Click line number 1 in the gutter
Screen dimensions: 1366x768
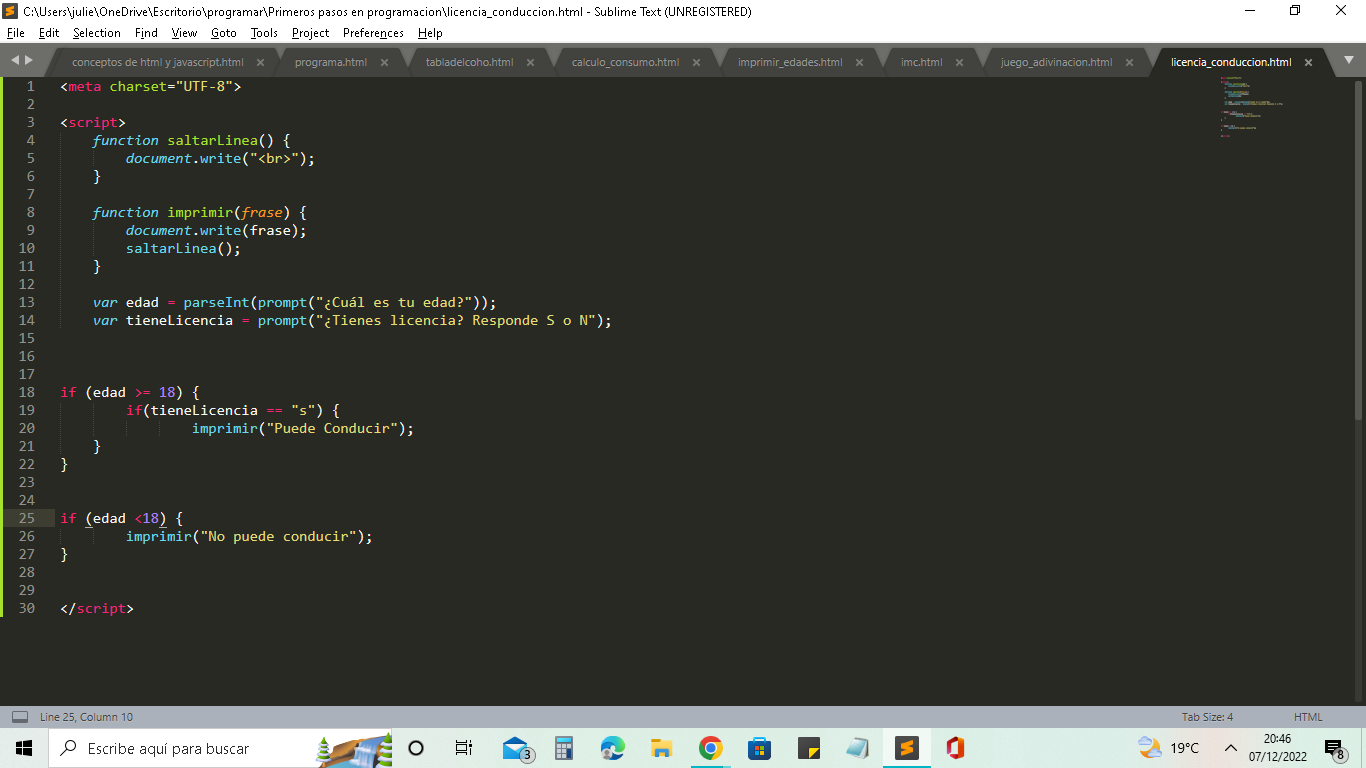(30, 86)
